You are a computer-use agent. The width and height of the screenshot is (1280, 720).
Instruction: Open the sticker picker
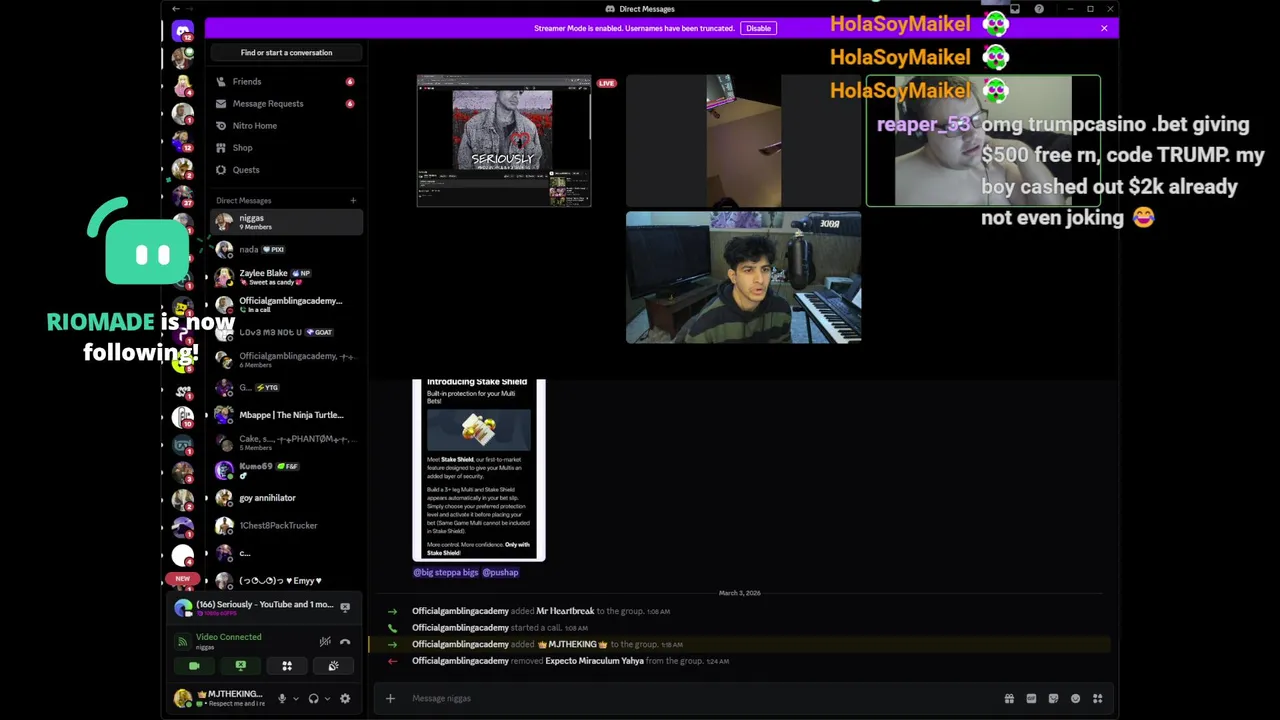point(1053,699)
